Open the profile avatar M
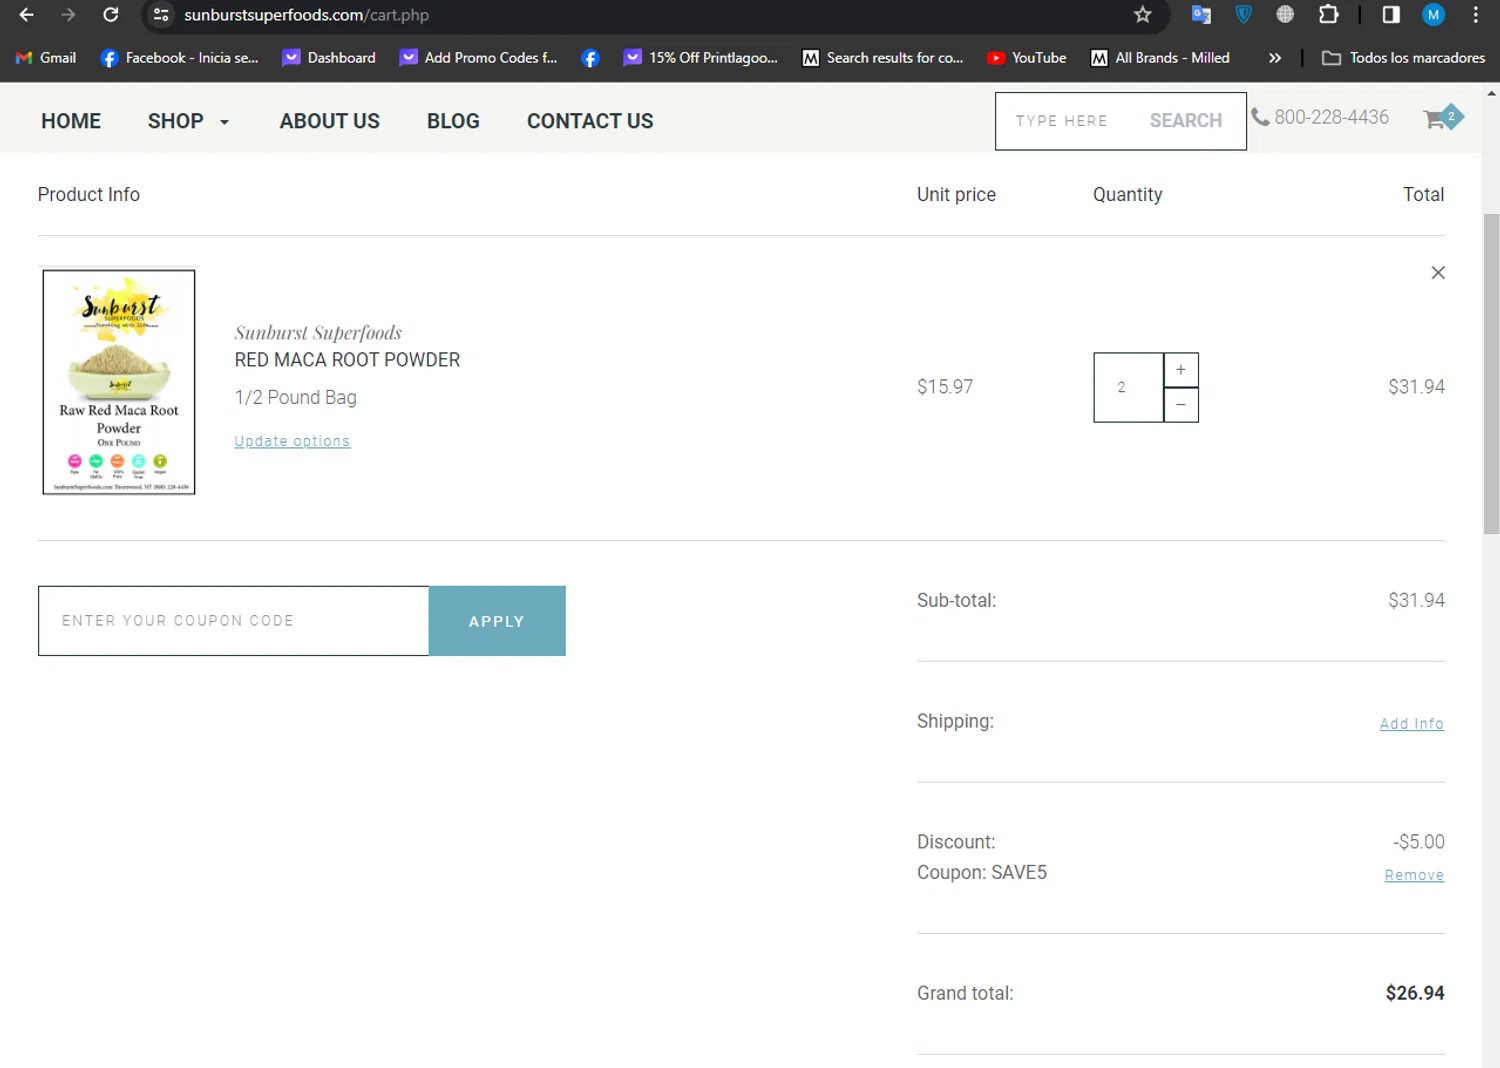This screenshot has height=1068, width=1500. tap(1434, 15)
